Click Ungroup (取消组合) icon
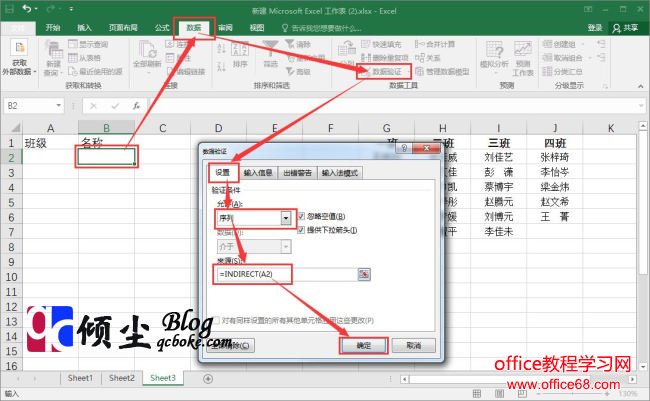The image size is (650, 401). coord(563,58)
